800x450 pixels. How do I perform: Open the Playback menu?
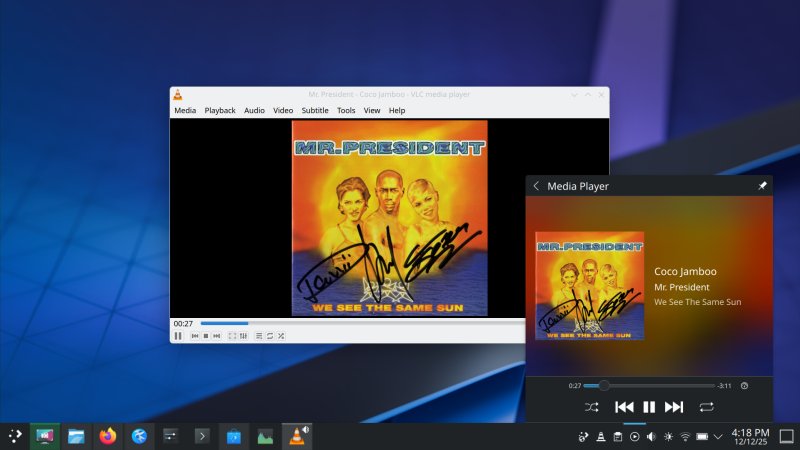pyautogui.click(x=220, y=110)
